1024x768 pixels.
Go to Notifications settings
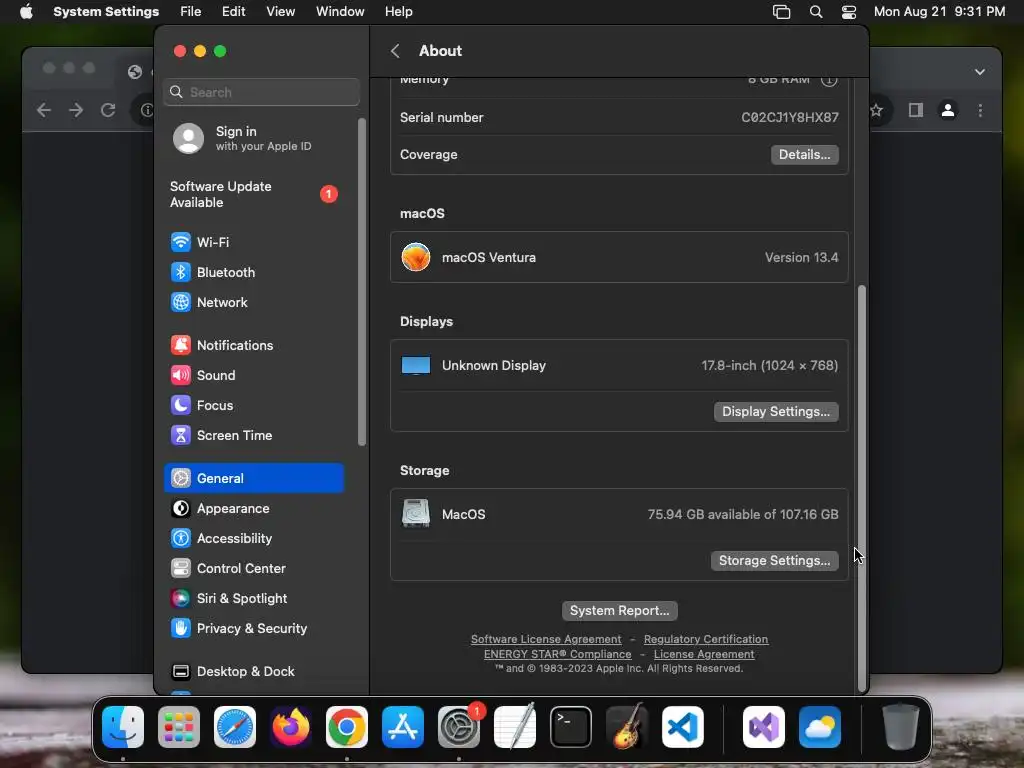pos(254,345)
